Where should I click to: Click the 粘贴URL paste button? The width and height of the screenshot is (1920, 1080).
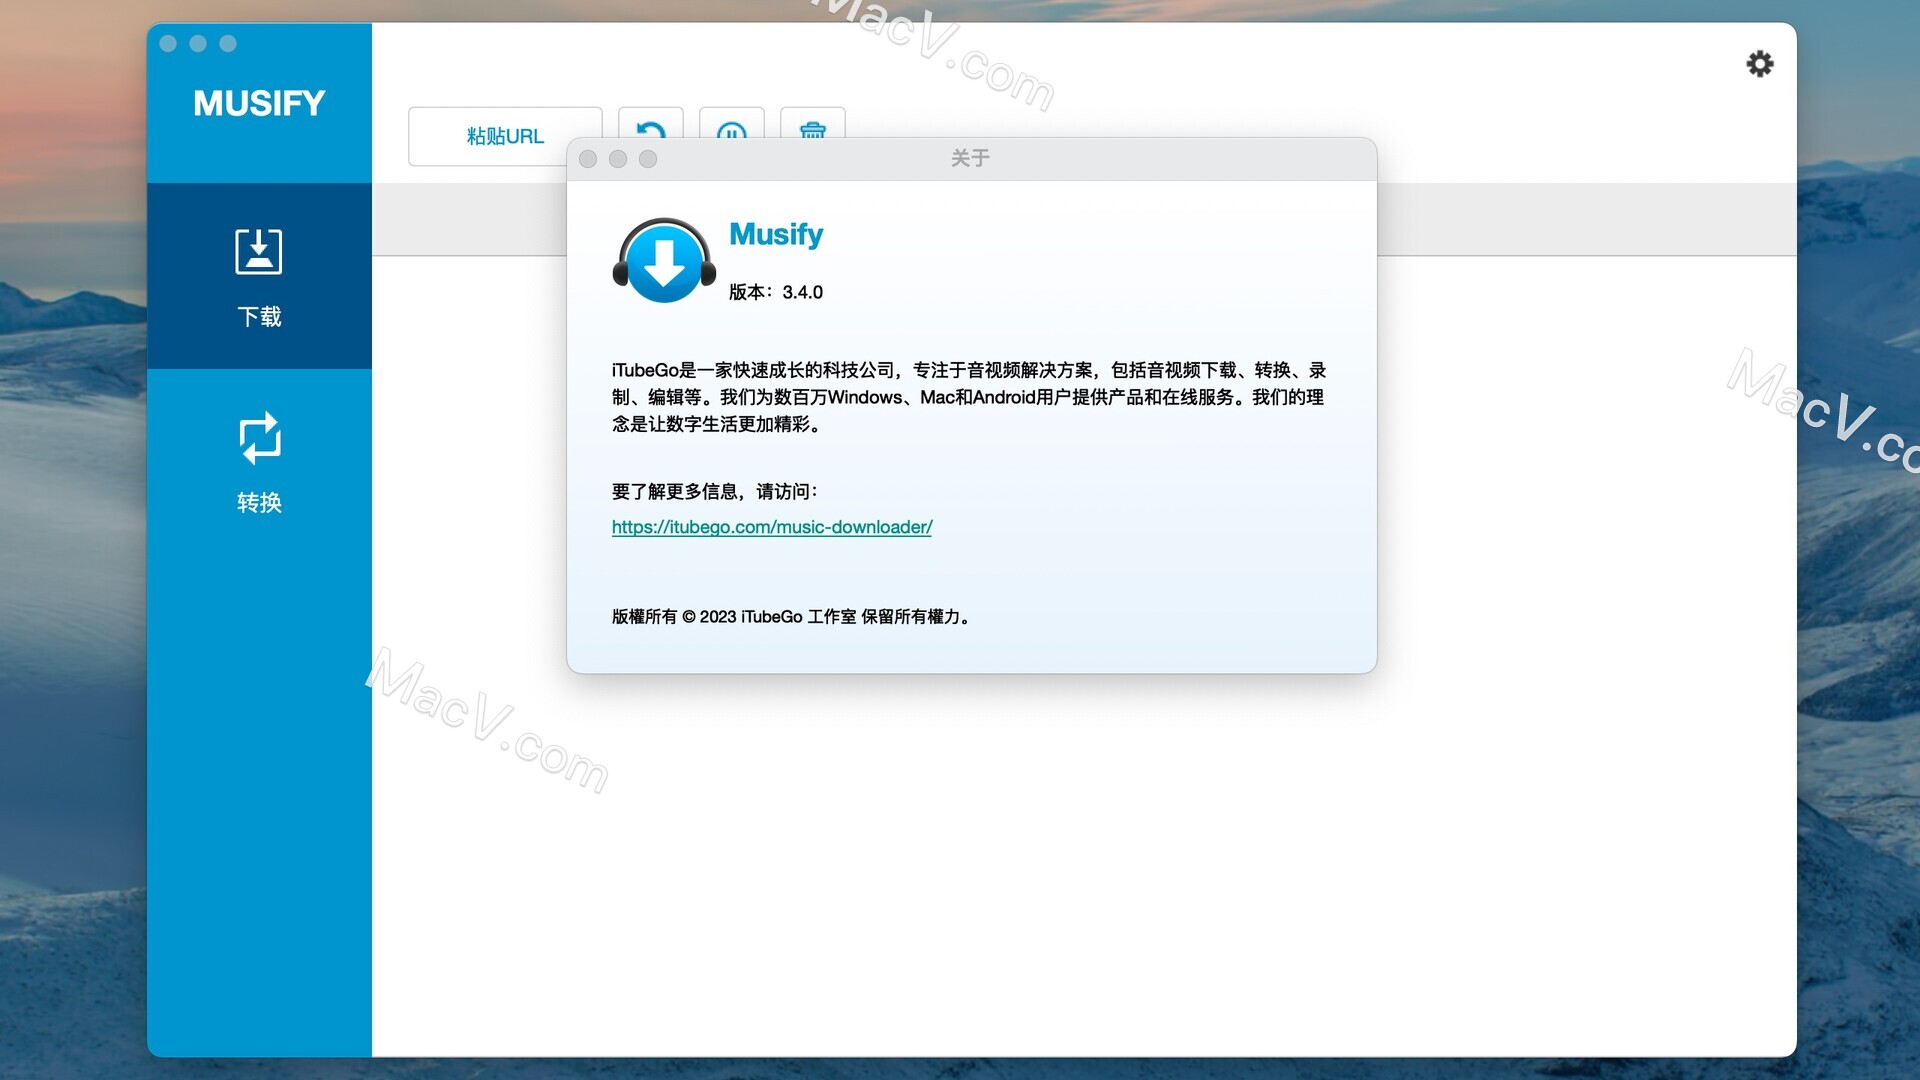[x=505, y=136]
